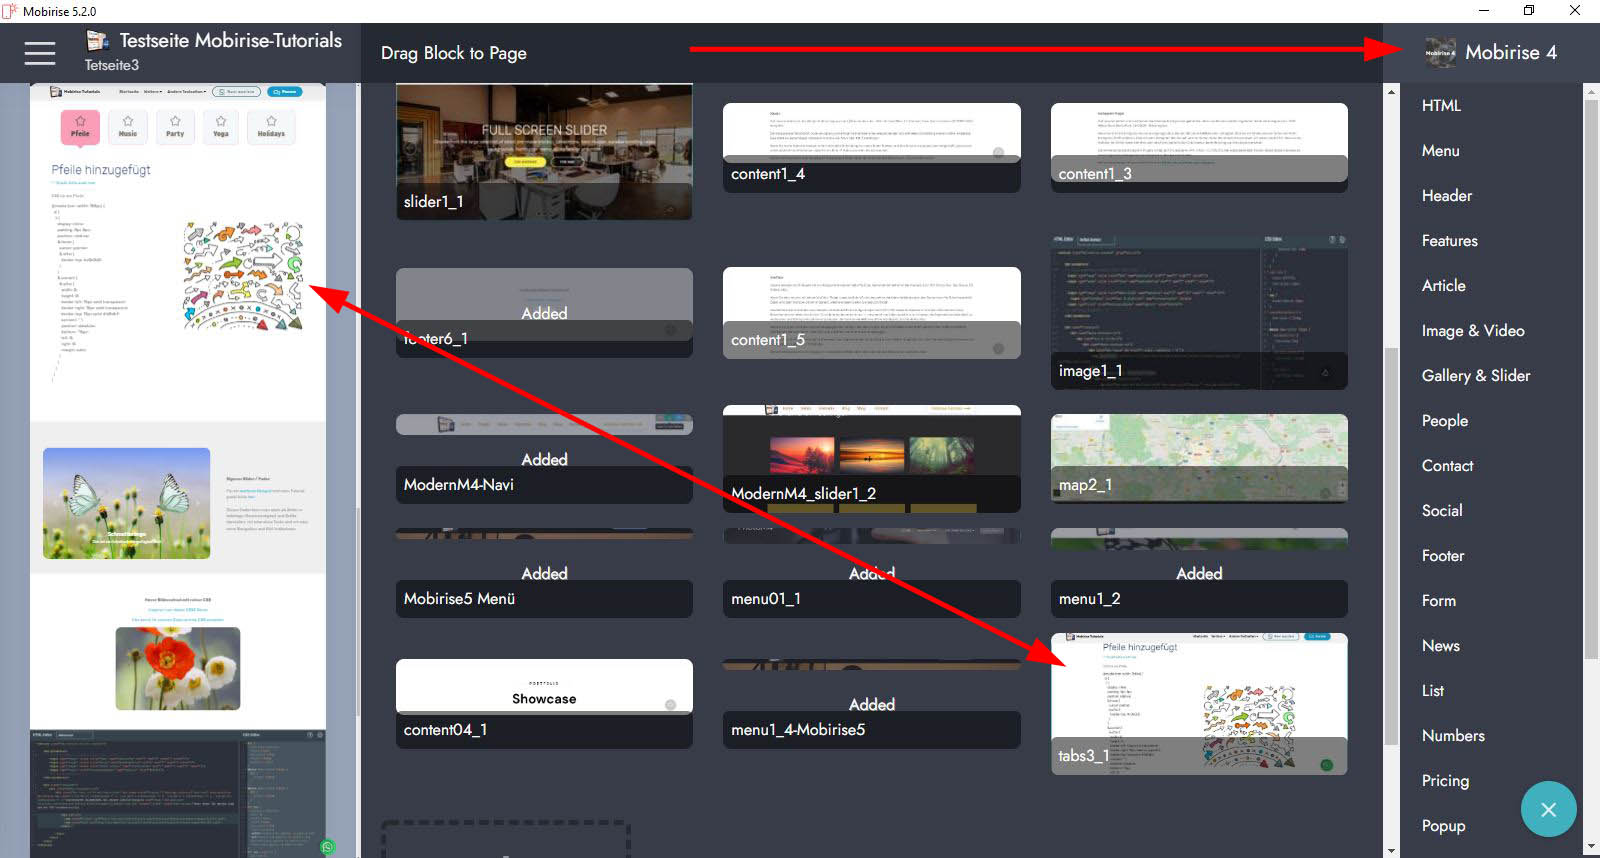The width and height of the screenshot is (1600, 858).
Task: Select the Holidays tab in page preview
Action: (271, 127)
